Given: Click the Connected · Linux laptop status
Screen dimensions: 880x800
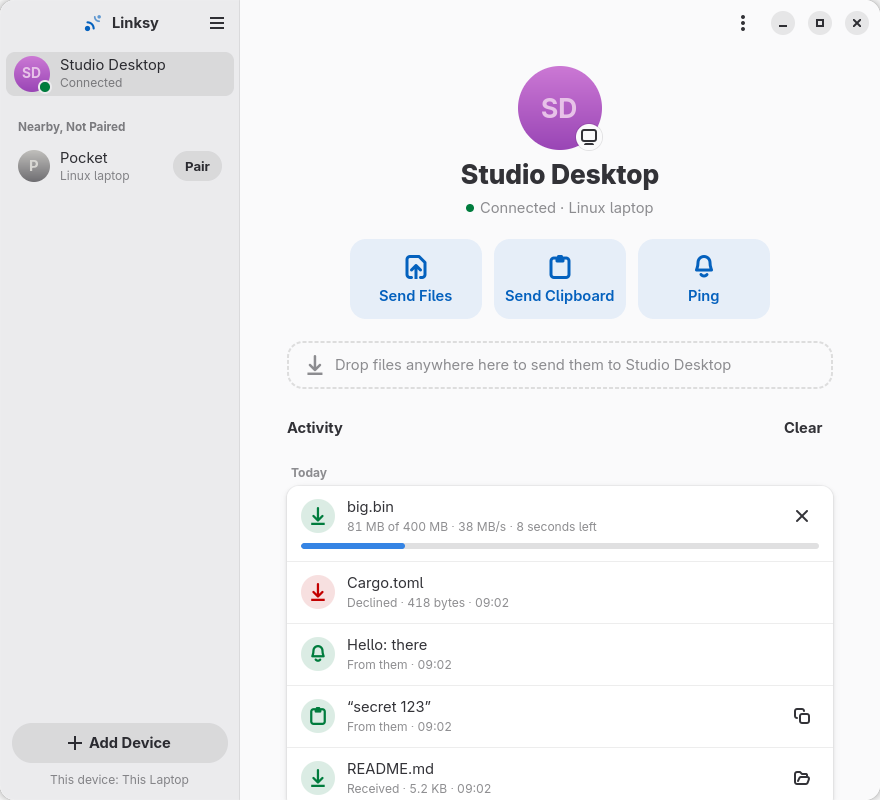Looking at the screenshot, I should point(560,208).
